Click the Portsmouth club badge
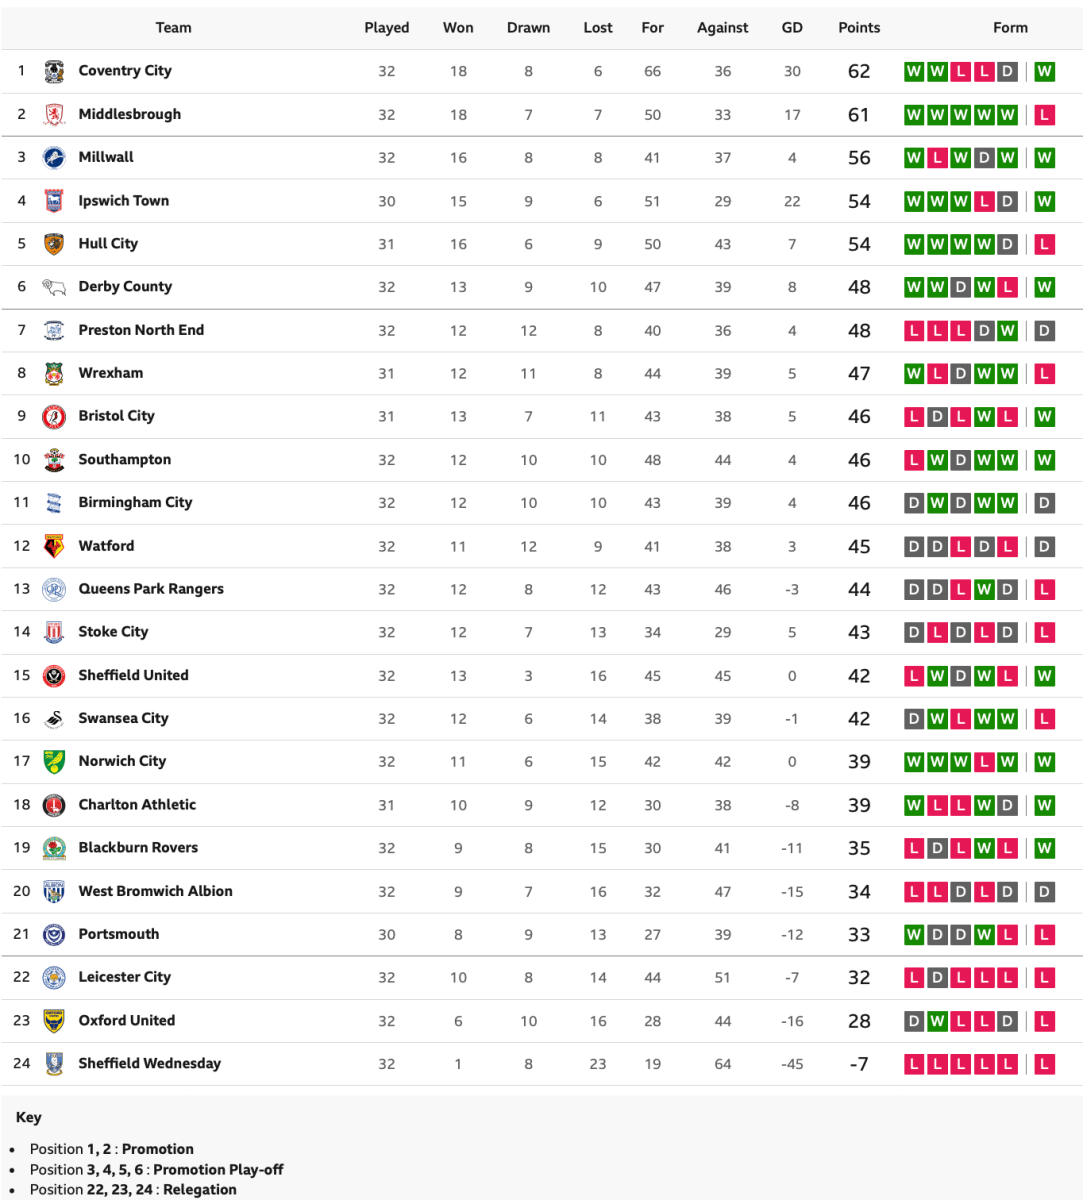1083x1200 pixels. click(x=54, y=934)
